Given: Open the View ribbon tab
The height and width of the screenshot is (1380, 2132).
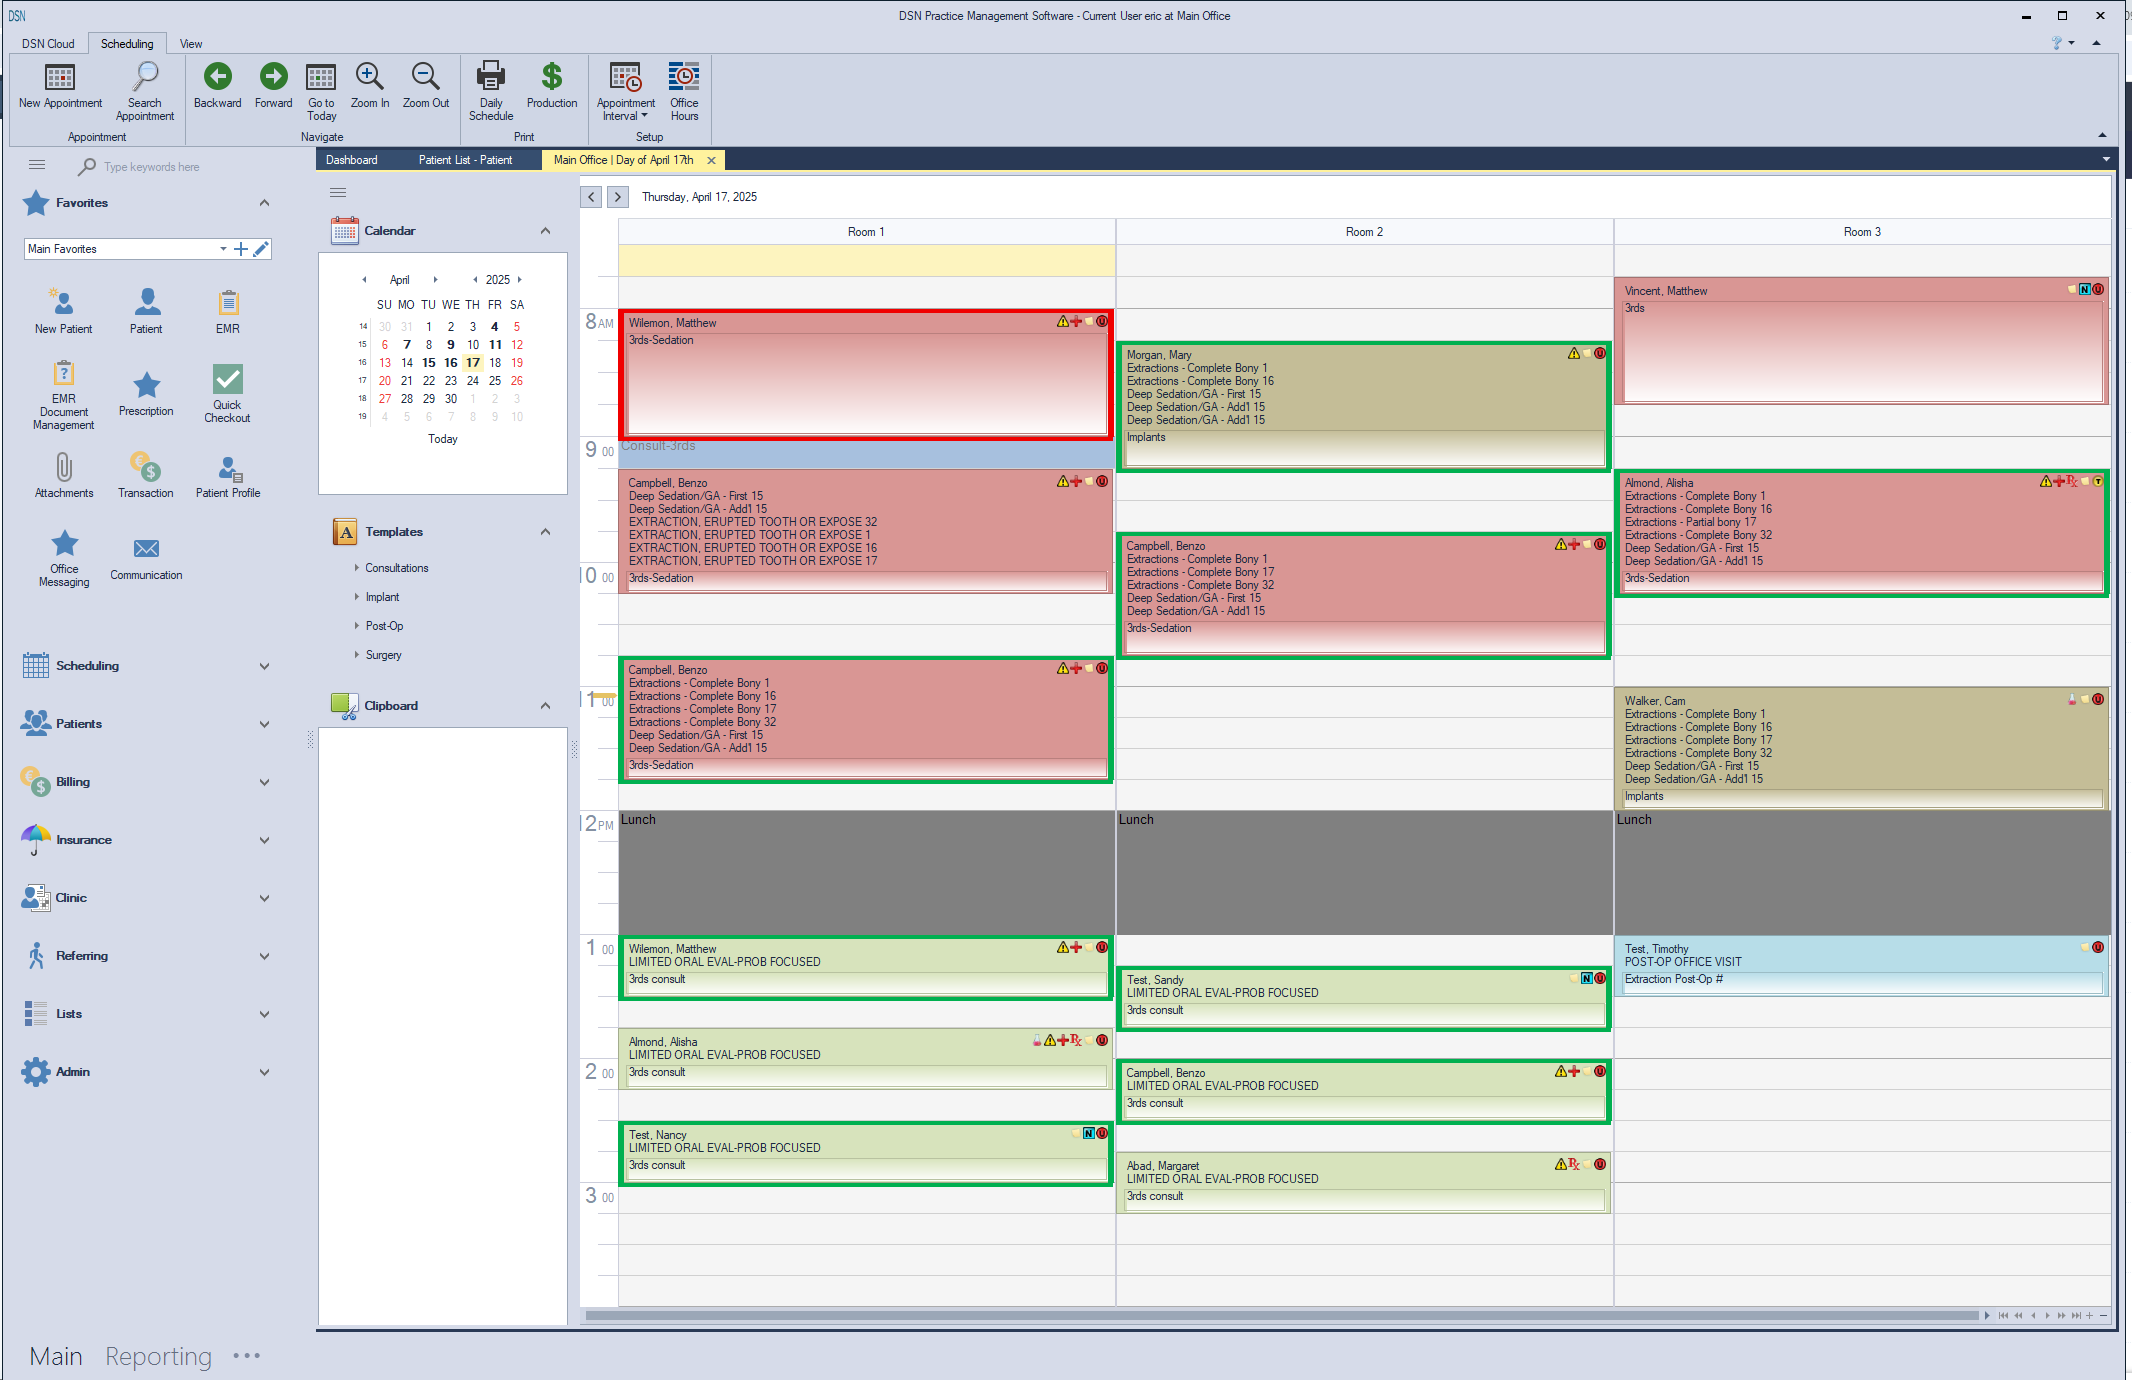Looking at the screenshot, I should point(191,44).
